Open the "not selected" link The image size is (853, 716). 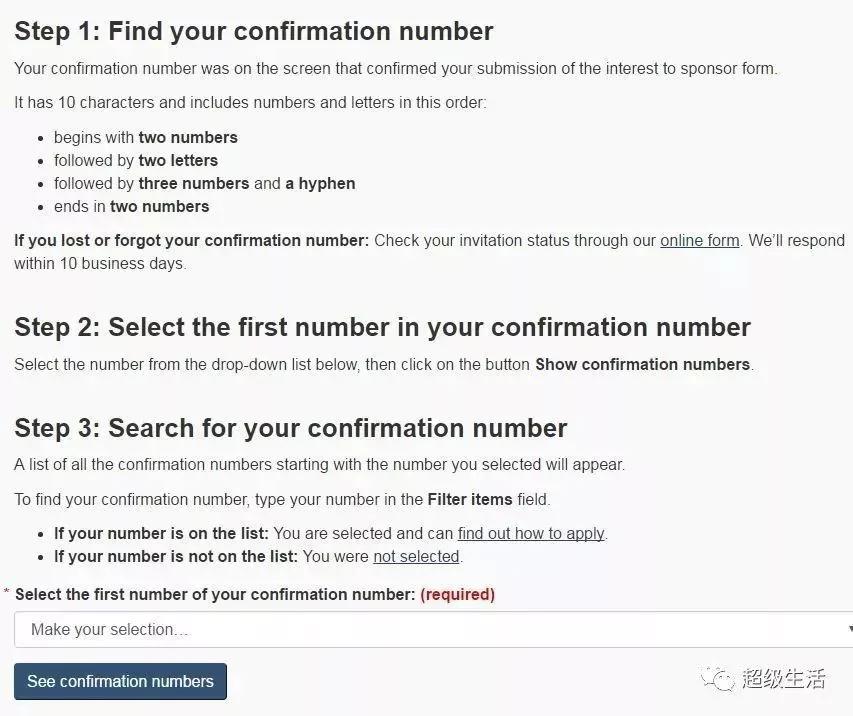416,557
